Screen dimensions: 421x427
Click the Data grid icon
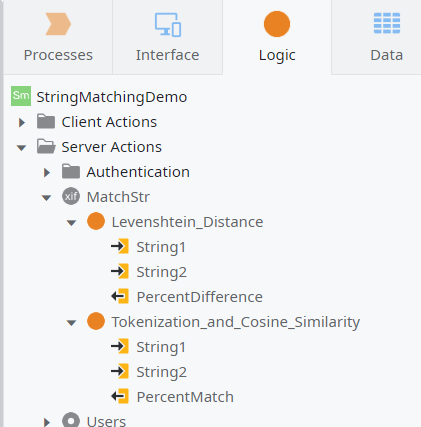[387, 23]
